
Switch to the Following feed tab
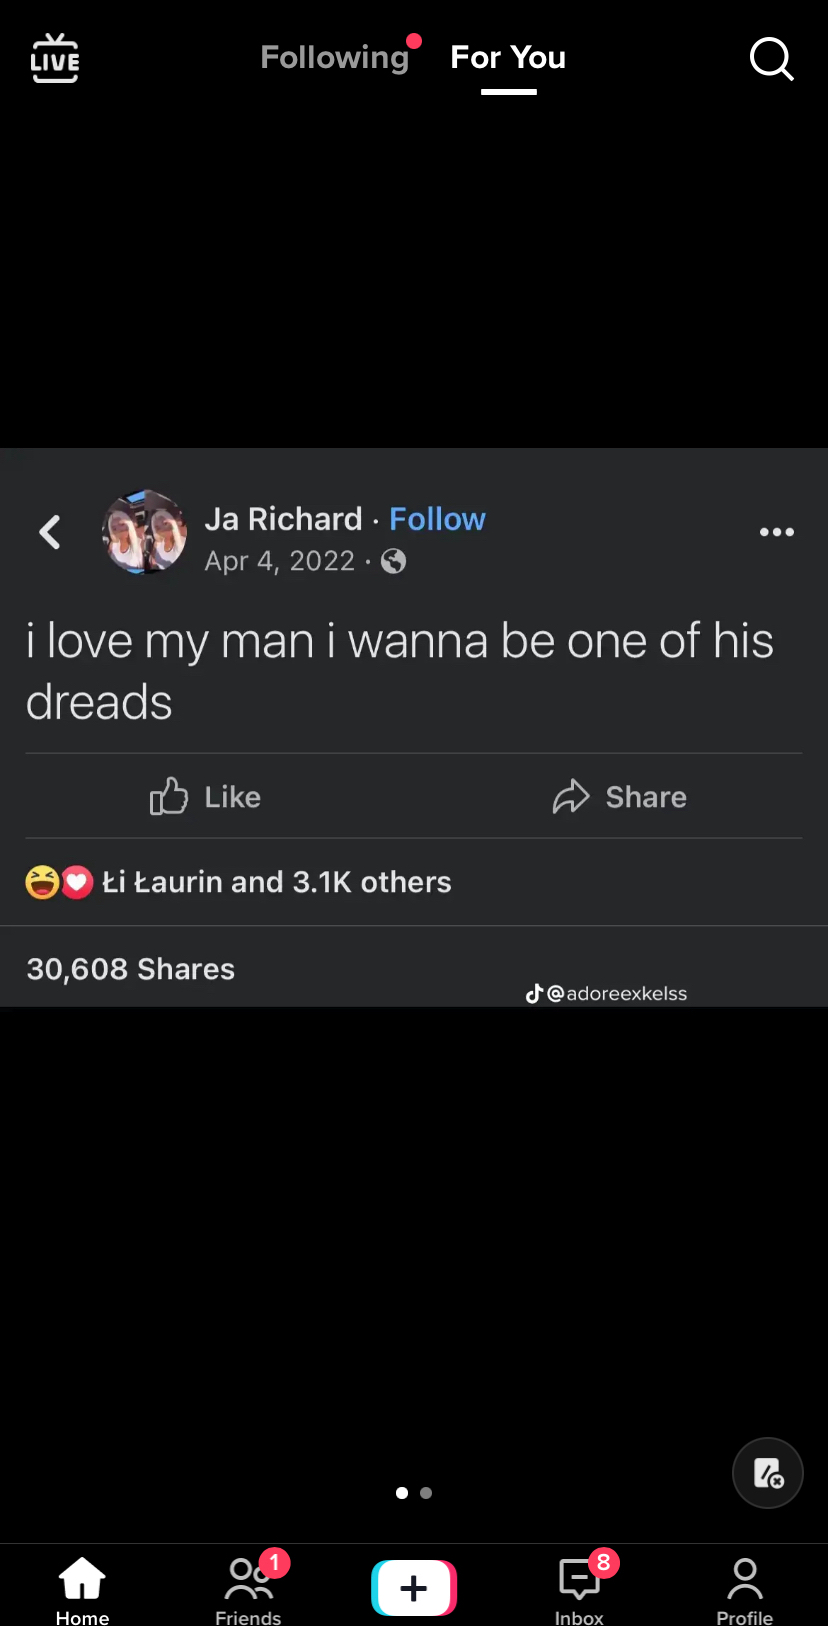[x=334, y=58]
